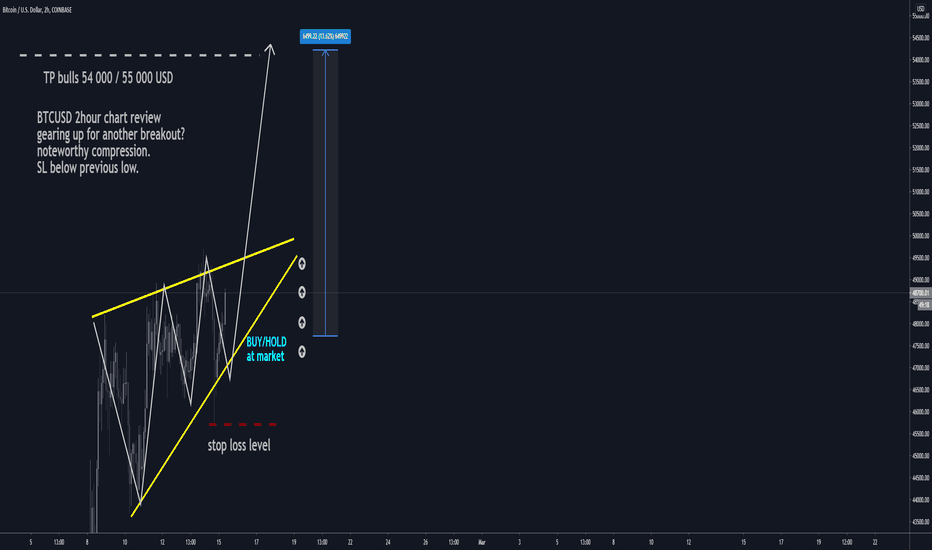Click the 44000.00 price axis label
This screenshot has height=550, width=932.
pos(920,500)
